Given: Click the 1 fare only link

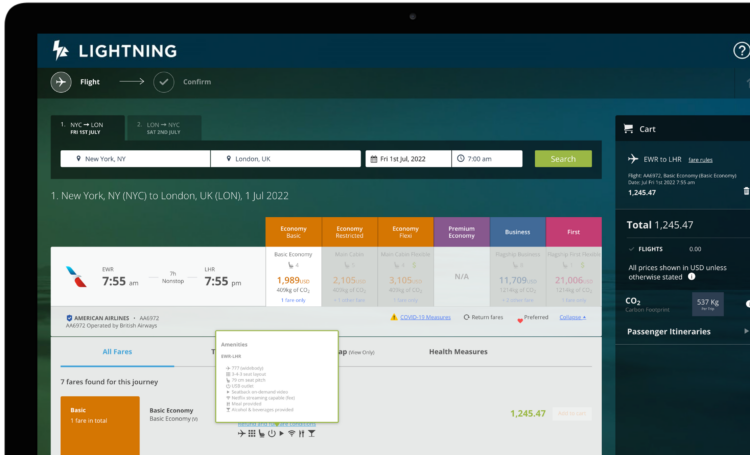Looking at the screenshot, I should pos(293,300).
